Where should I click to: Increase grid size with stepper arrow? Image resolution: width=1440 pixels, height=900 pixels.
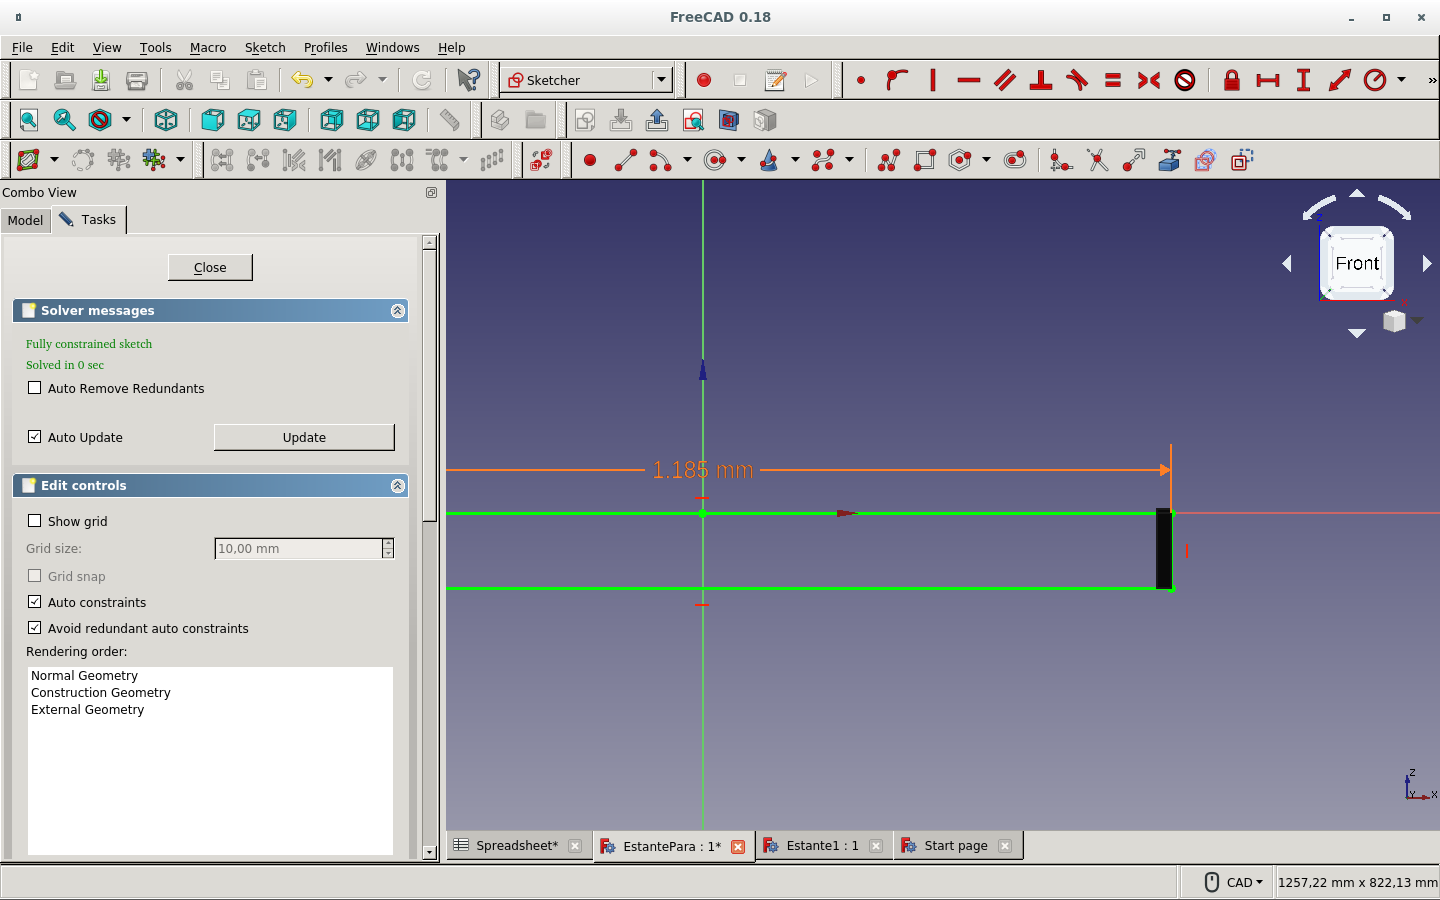(388, 543)
